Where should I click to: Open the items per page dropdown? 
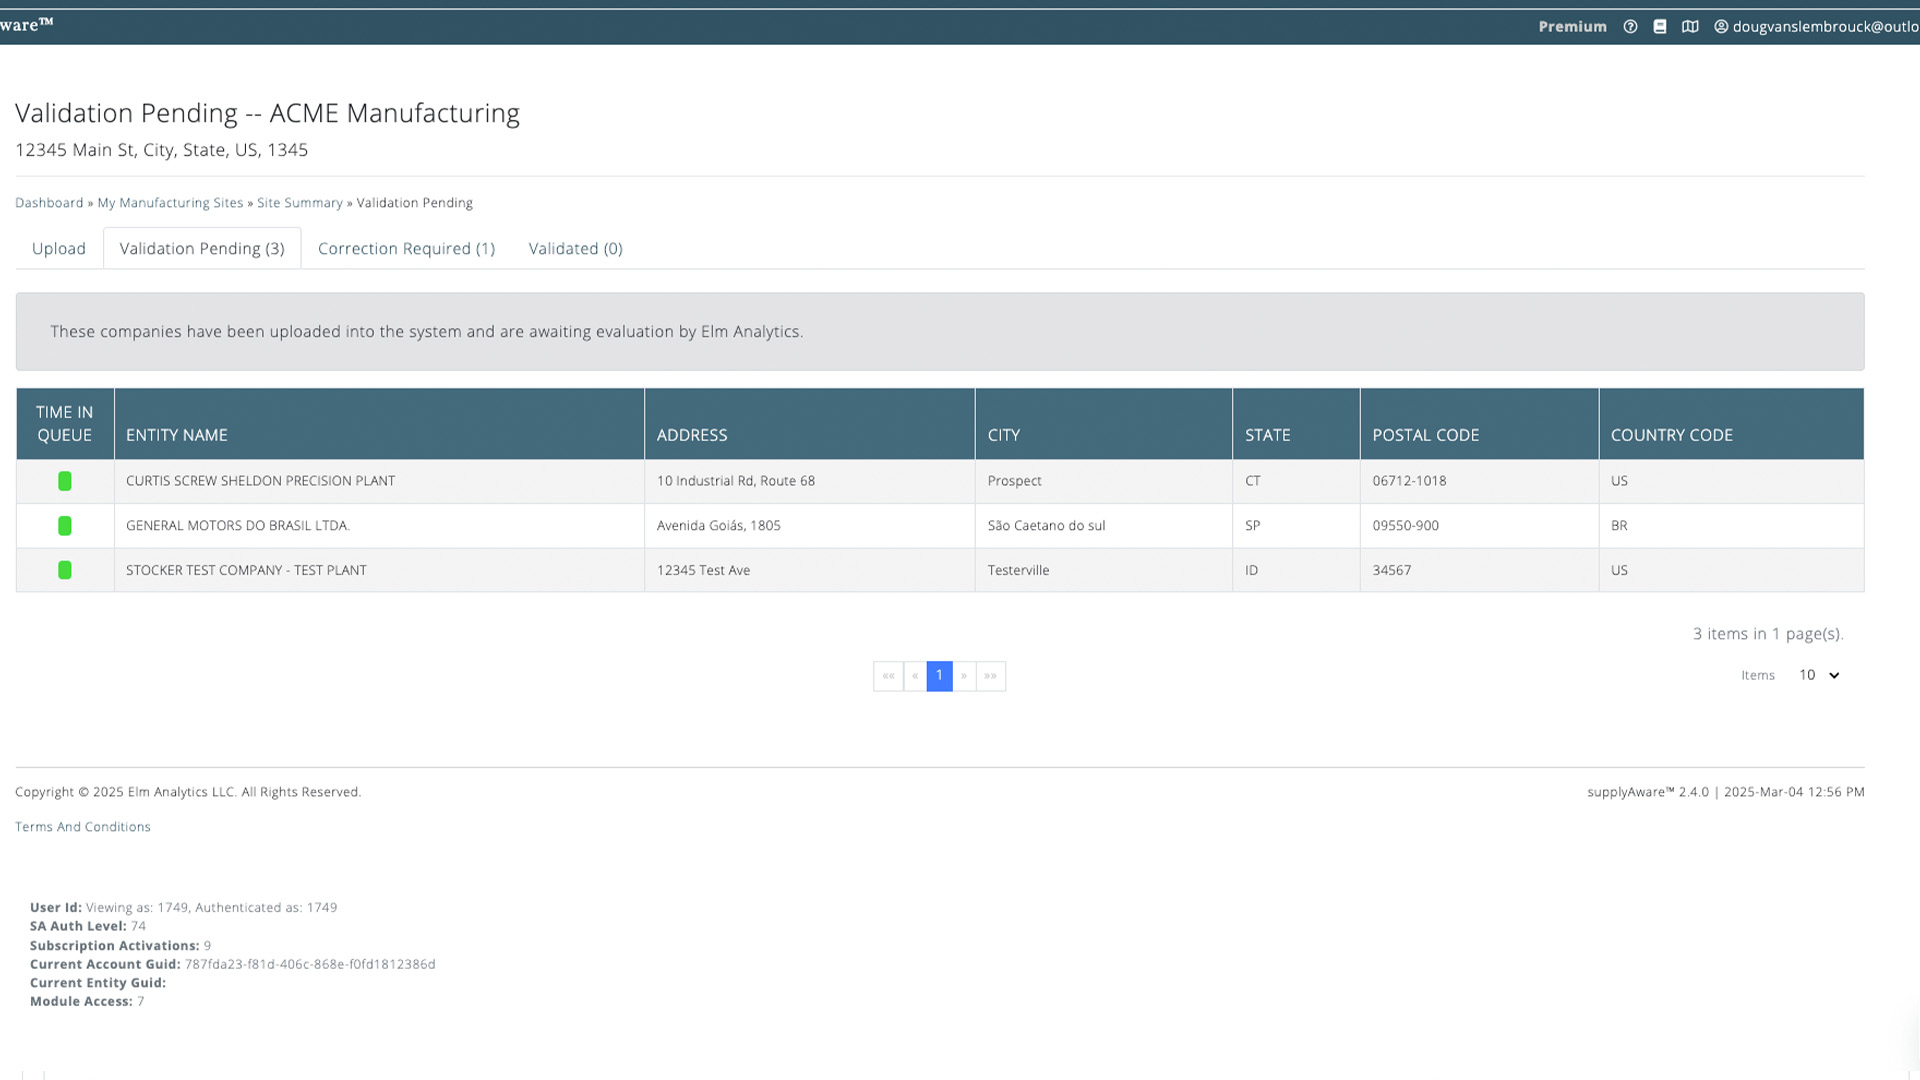pos(1819,675)
